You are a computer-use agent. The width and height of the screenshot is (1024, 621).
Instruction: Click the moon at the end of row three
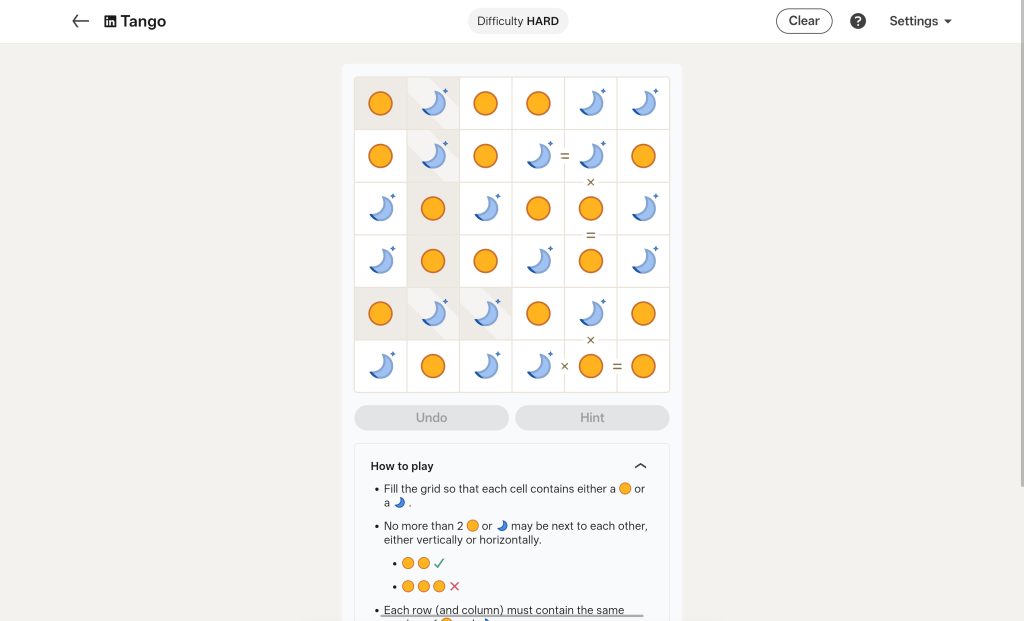click(643, 208)
